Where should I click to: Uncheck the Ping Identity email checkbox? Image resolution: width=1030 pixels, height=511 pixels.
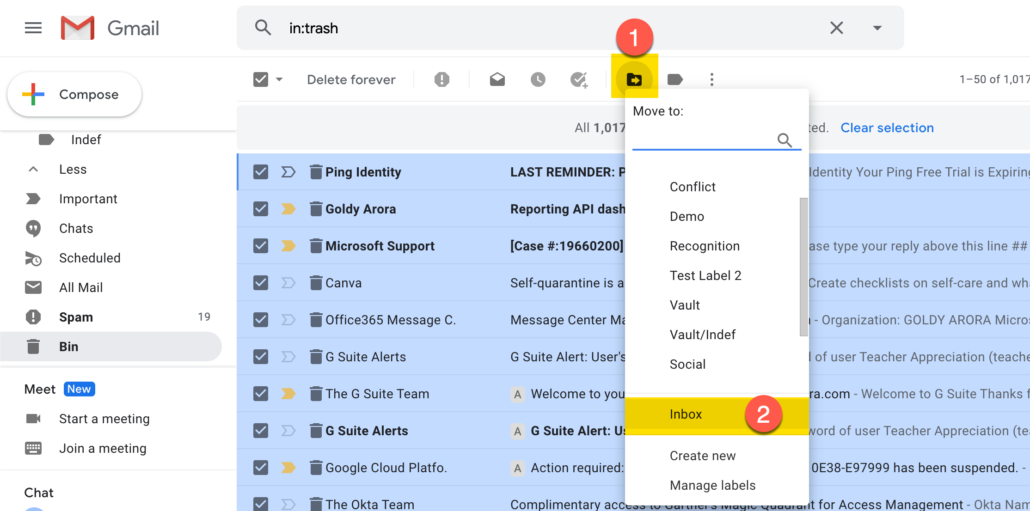pos(261,172)
